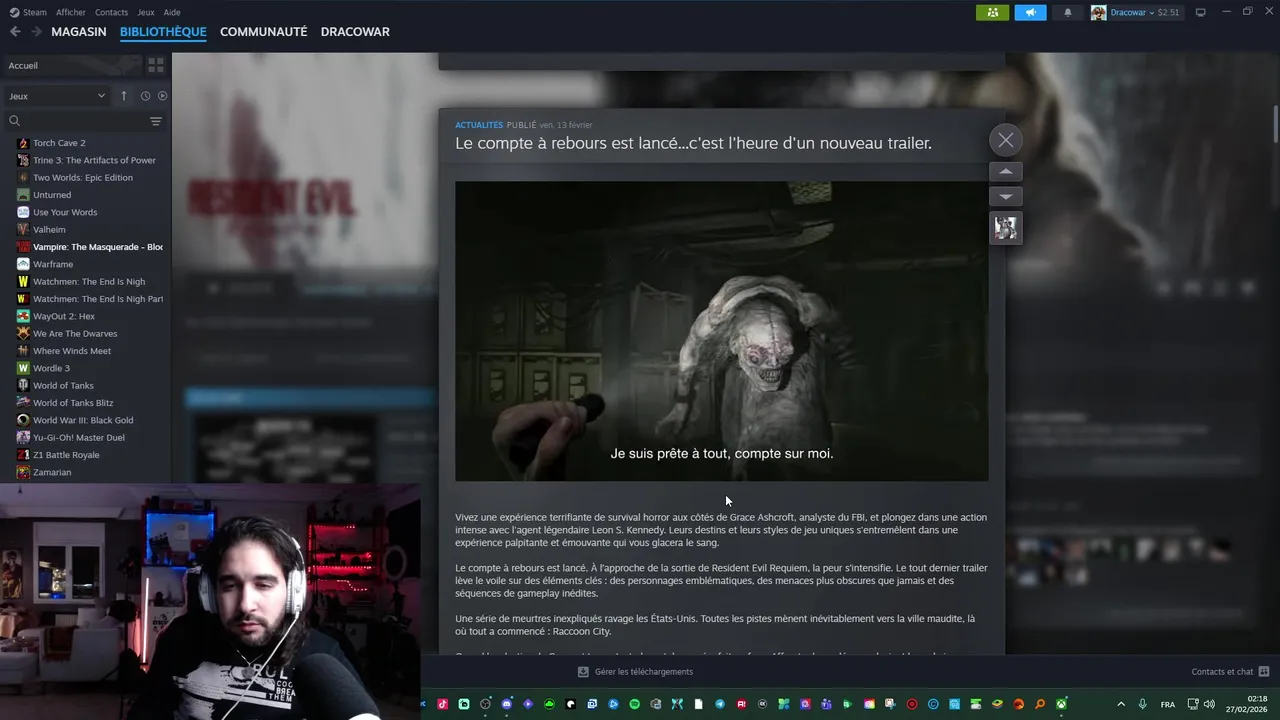Toggle sort order up-arrow icon
Image resolution: width=1280 pixels, height=720 pixels.
coord(124,96)
